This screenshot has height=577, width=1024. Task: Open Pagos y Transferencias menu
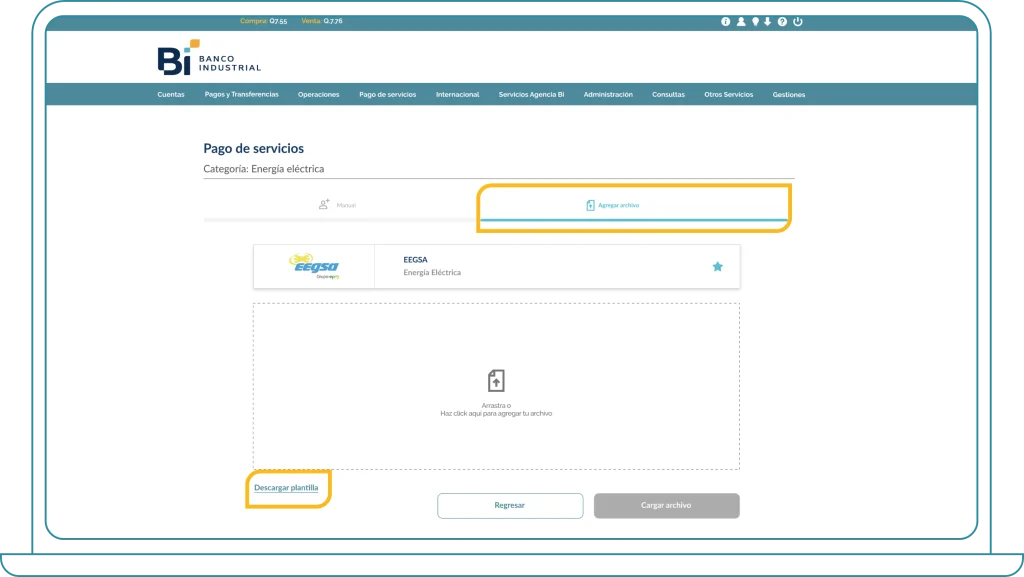241,95
